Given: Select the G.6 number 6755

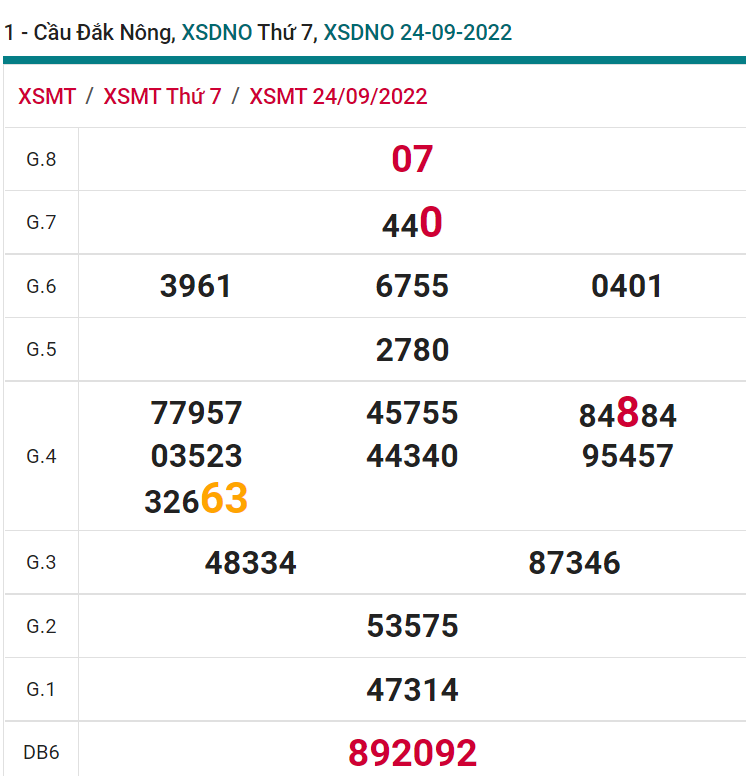Looking at the screenshot, I should (412, 287).
